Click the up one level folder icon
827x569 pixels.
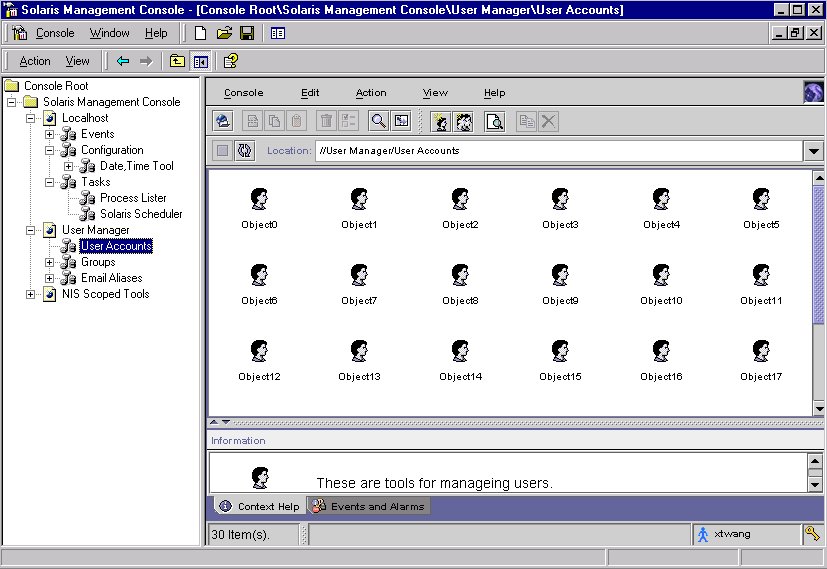[x=177, y=61]
